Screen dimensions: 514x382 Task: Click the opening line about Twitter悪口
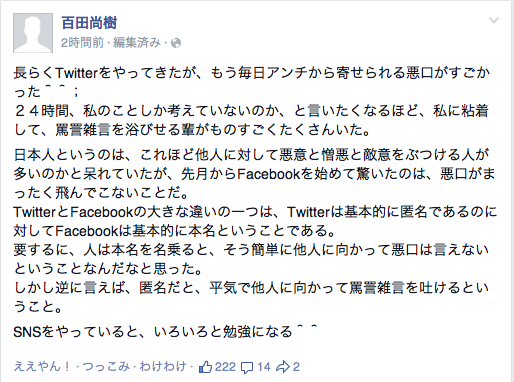point(252,82)
